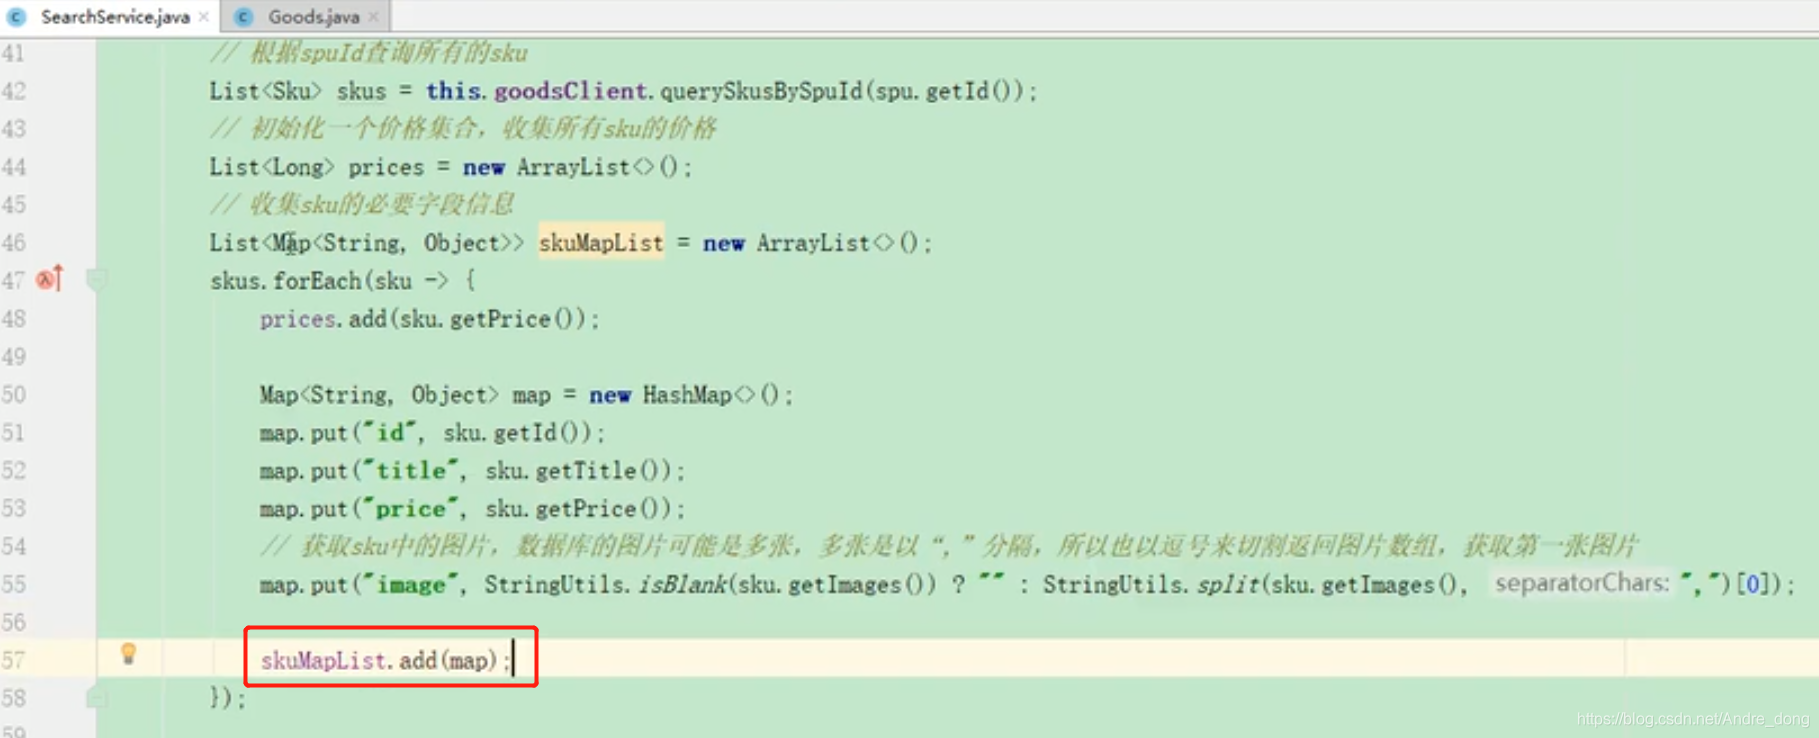This screenshot has width=1819, height=738.
Task: Click sku.getId() on line 51
Action: coord(517,433)
